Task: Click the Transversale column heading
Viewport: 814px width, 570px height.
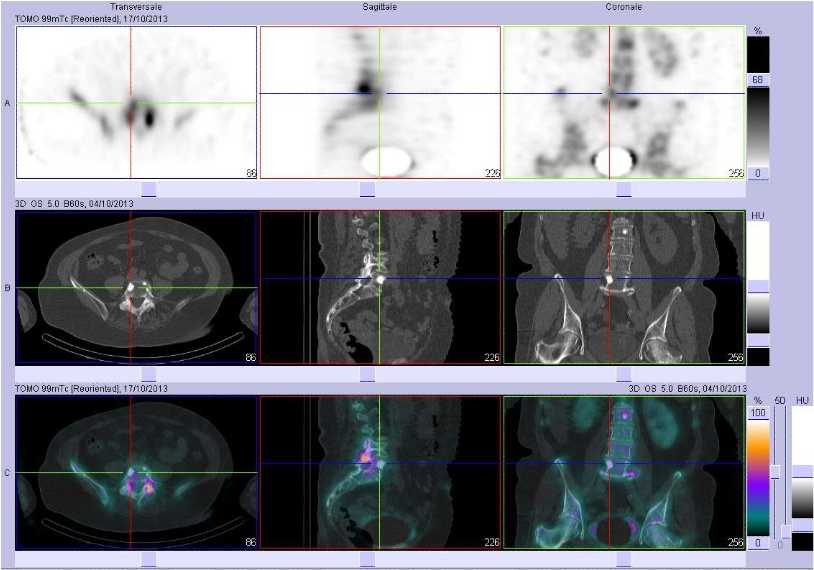Action: point(136,7)
